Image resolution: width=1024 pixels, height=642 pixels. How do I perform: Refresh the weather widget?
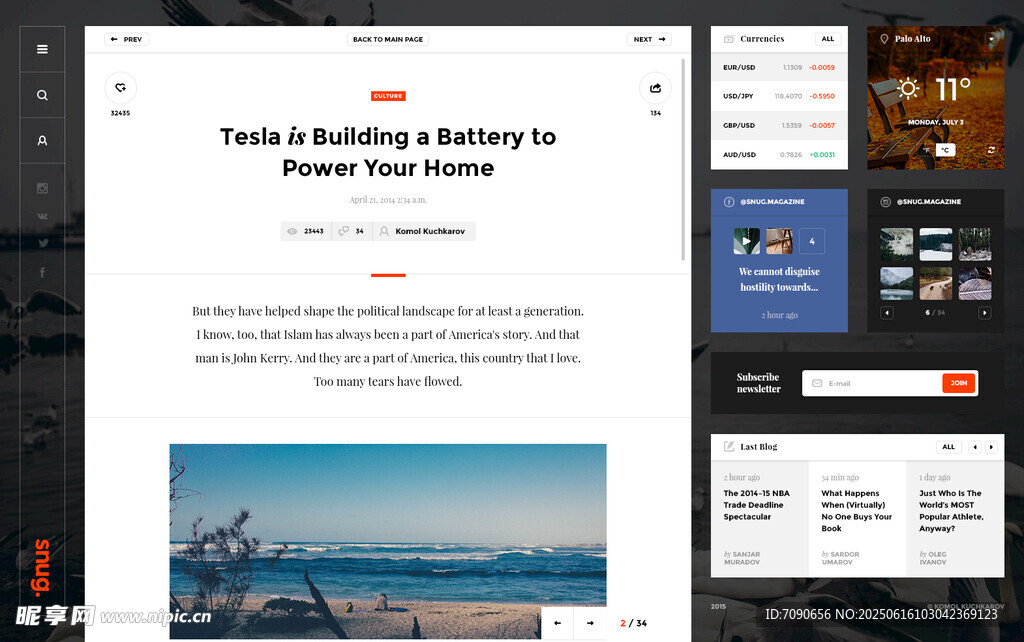pos(991,150)
